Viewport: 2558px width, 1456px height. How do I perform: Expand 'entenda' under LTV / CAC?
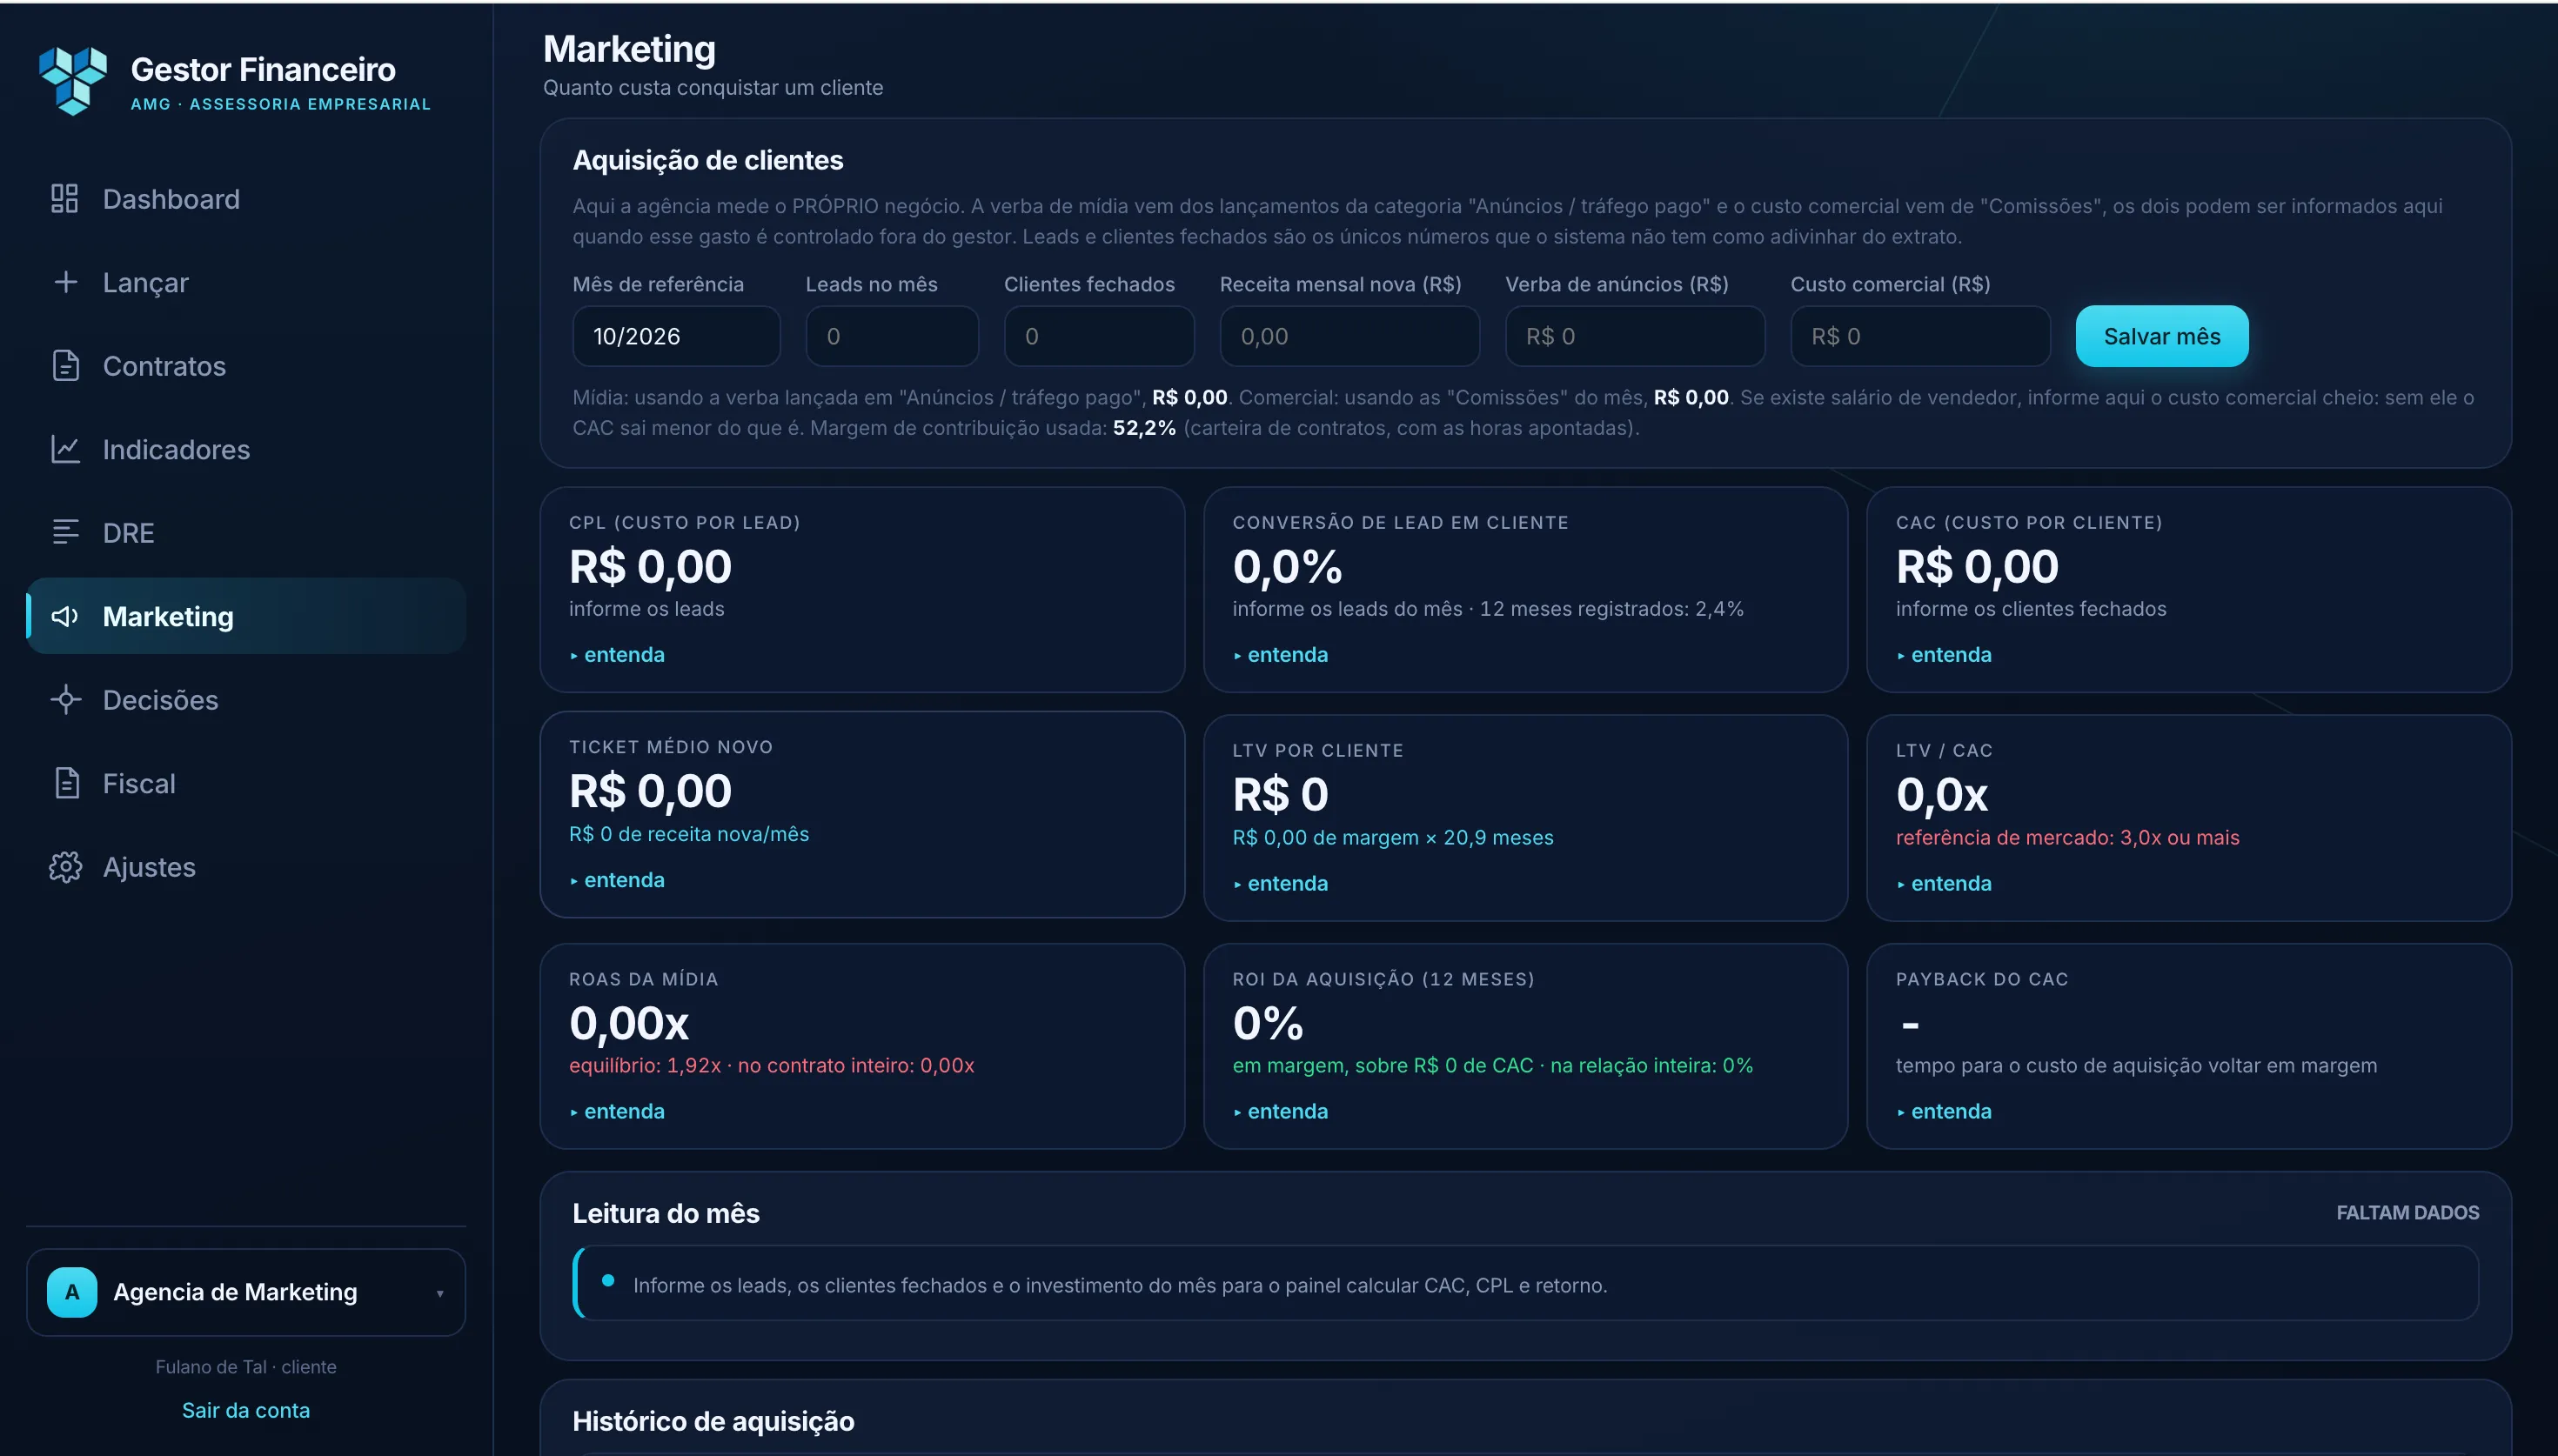[x=1944, y=883]
